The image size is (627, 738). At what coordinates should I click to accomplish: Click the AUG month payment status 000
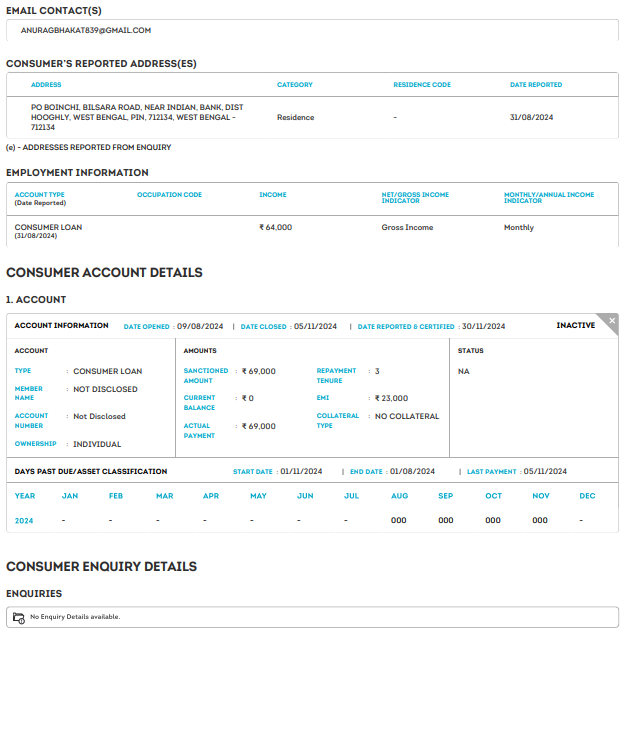tap(399, 520)
